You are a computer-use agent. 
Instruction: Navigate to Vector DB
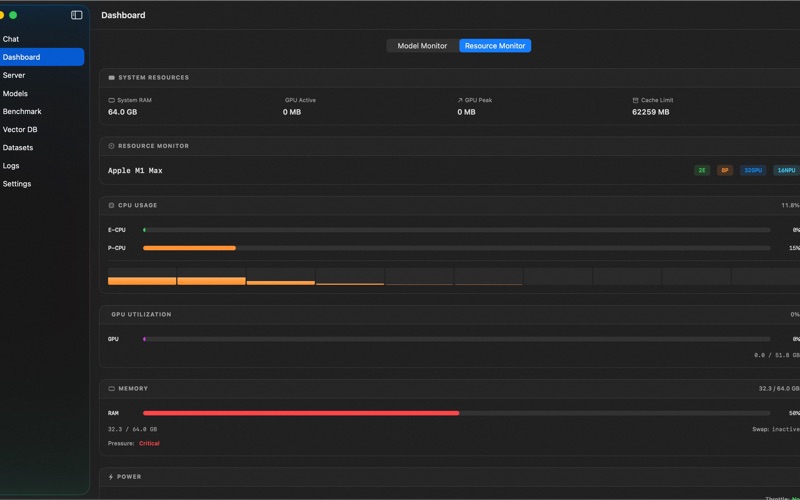[20, 130]
